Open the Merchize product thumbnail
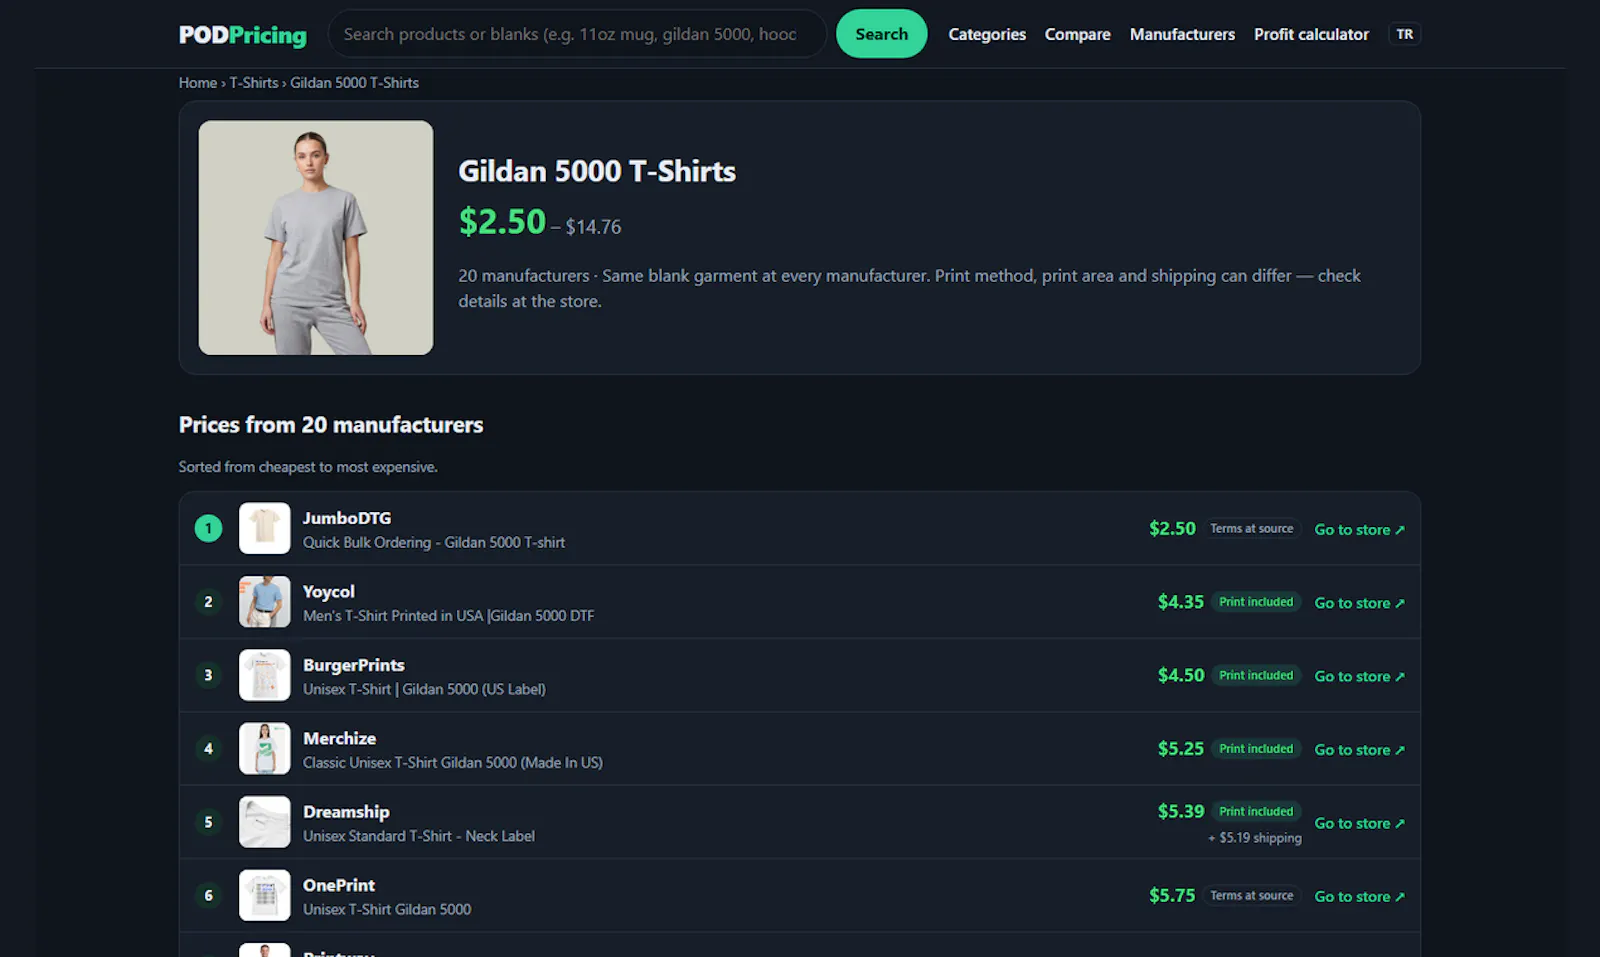The width and height of the screenshot is (1600, 957). click(x=265, y=748)
